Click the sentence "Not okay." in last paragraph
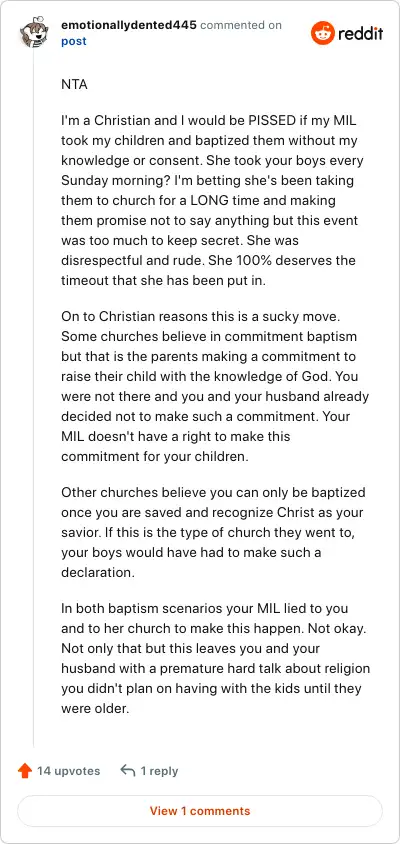 [341, 629]
